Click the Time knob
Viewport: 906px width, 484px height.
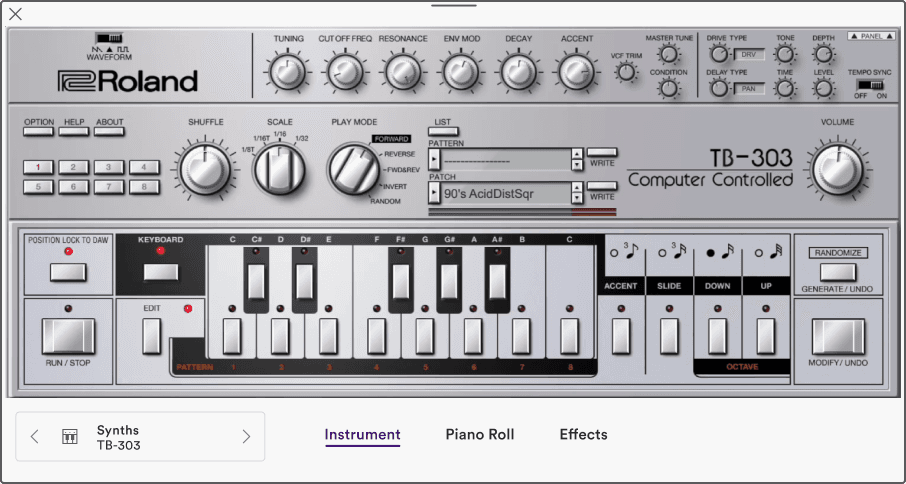click(784, 89)
